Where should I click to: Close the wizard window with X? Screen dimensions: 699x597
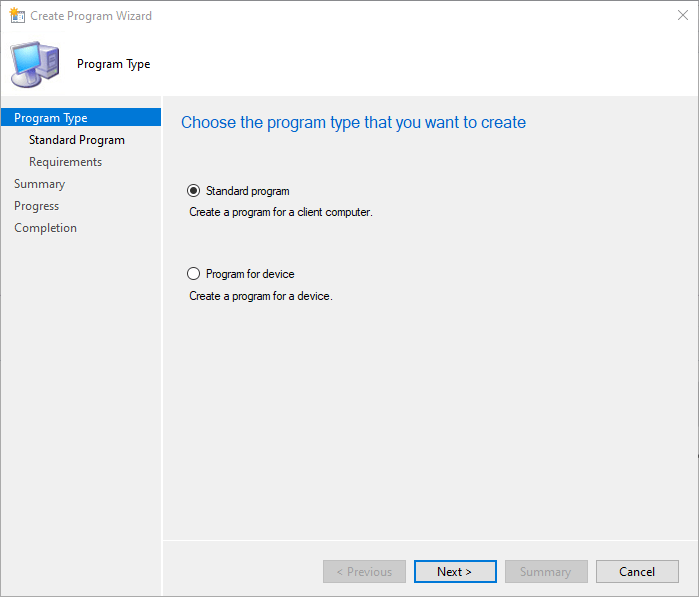click(683, 15)
